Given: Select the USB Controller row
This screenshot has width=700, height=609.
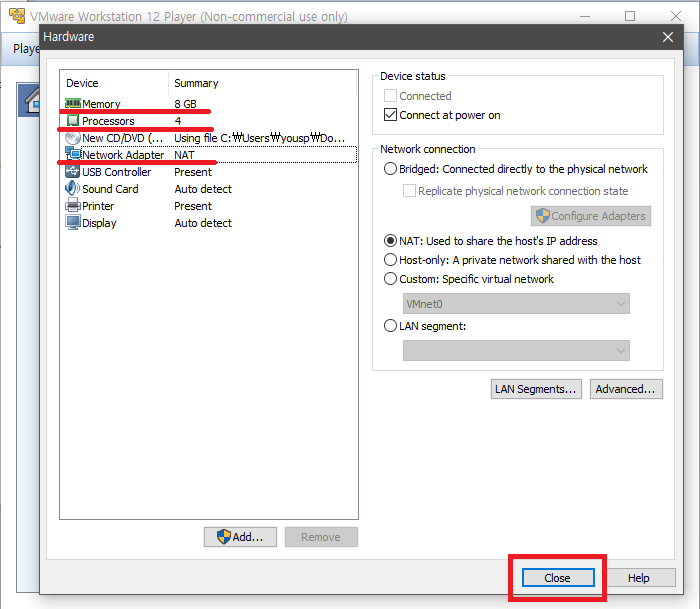Looking at the screenshot, I should click(209, 171).
